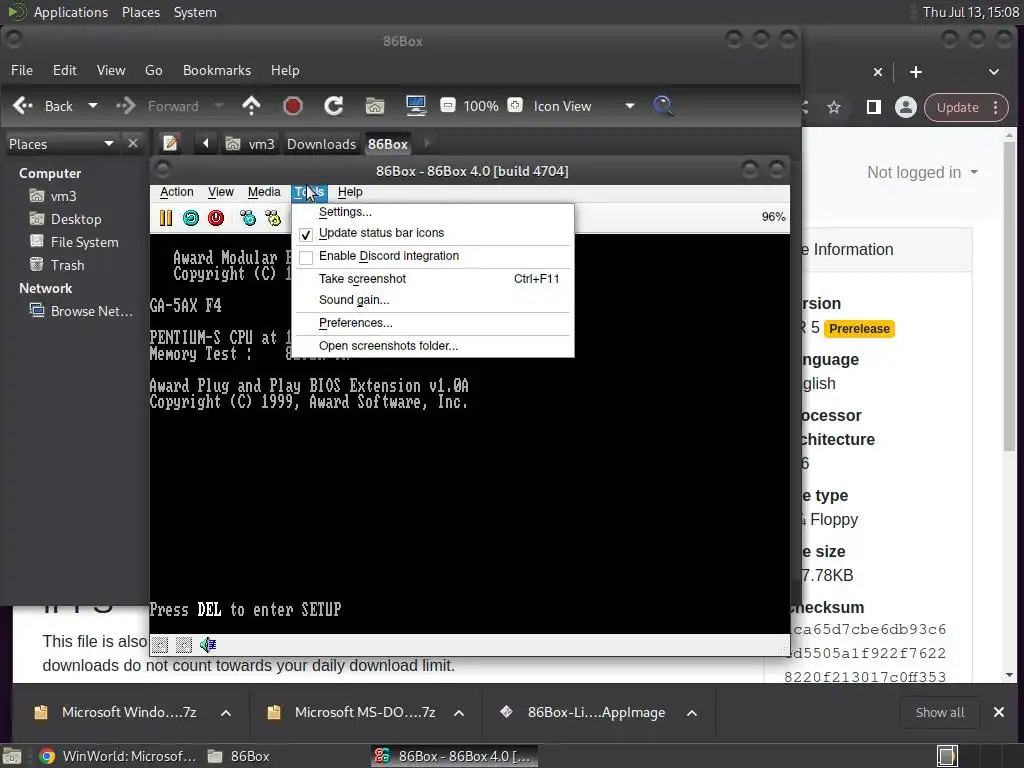Go Back in the file manager
Screen dimensions: 1024x768
[43, 106]
